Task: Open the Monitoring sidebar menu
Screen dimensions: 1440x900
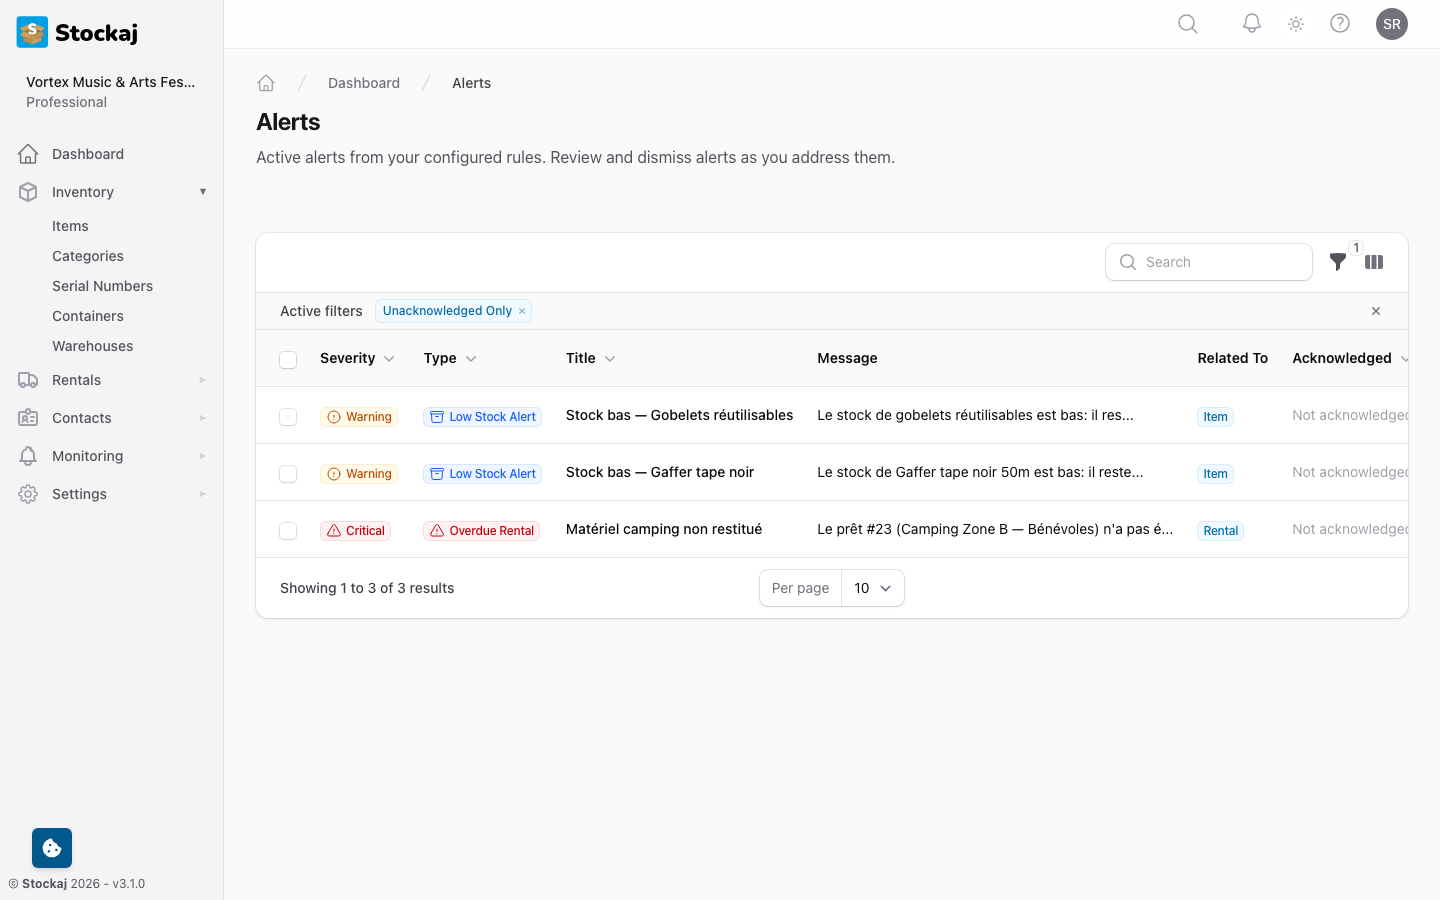Action: pos(110,456)
